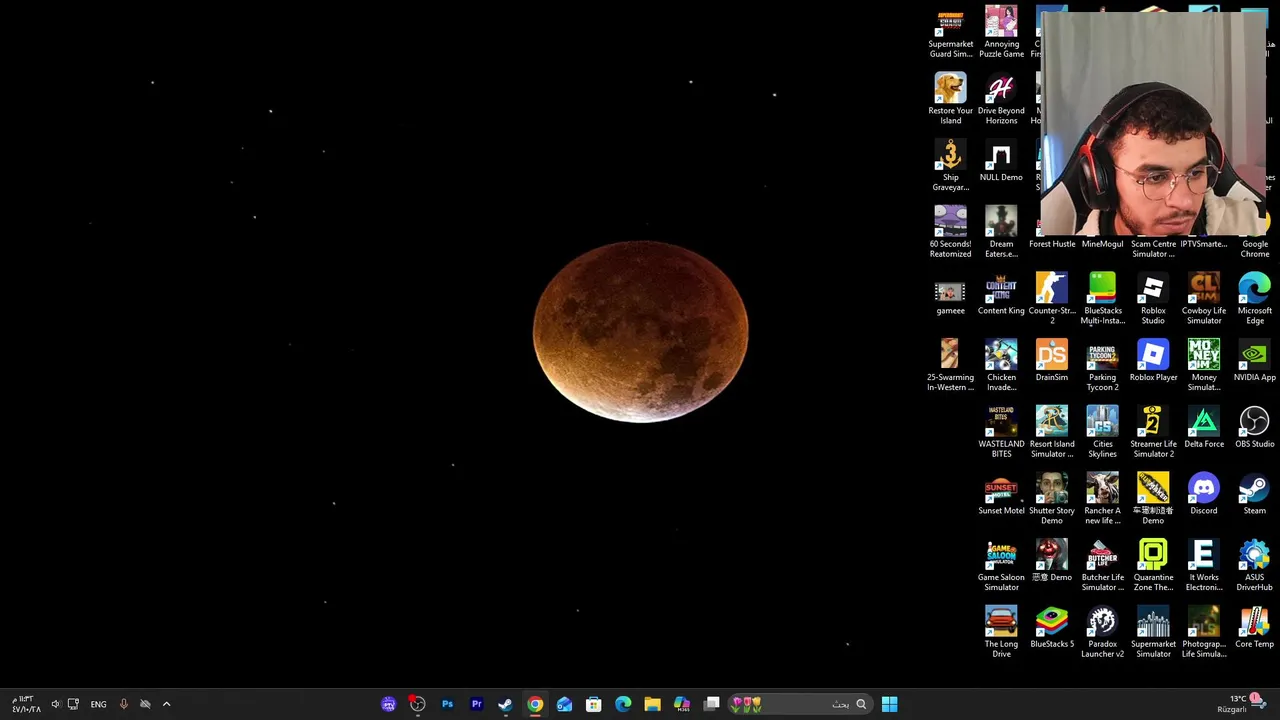Viewport: 1280px width, 720px height.
Task: Open NULL Demo desktop icon
Action: point(1001,161)
